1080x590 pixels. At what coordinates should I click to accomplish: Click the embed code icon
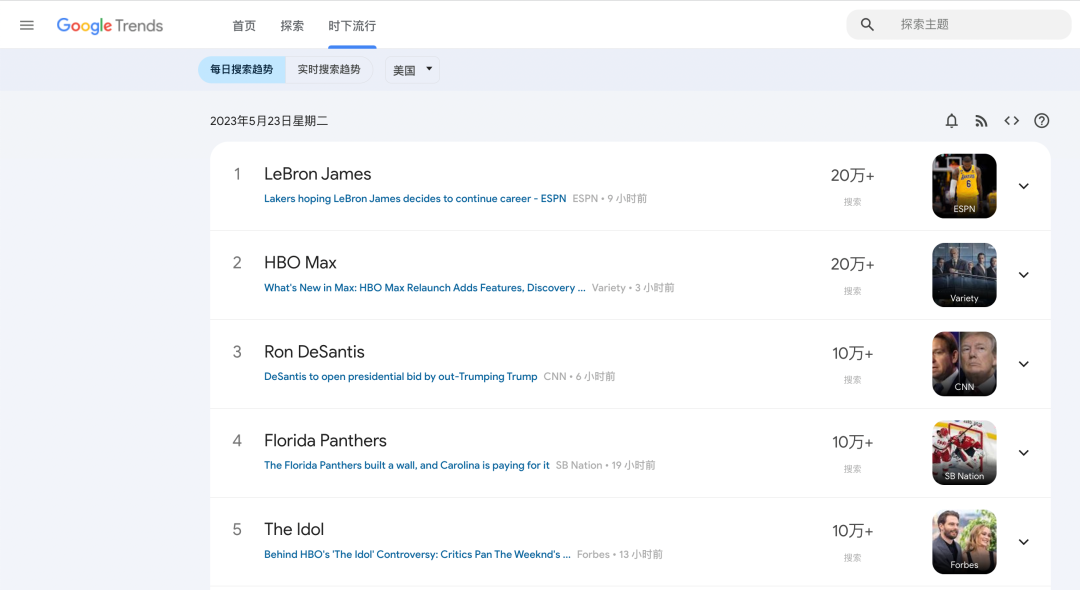pos(1011,121)
